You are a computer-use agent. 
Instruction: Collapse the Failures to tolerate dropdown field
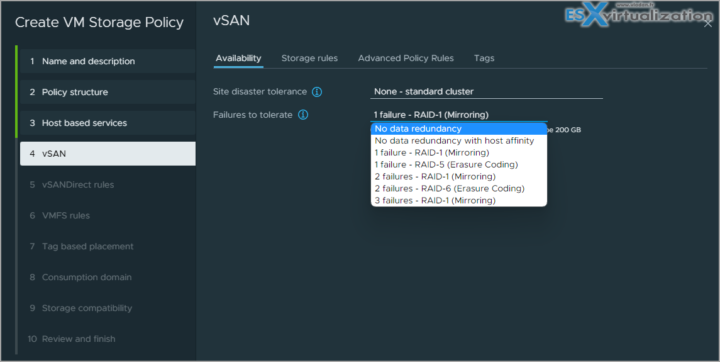coord(459,115)
